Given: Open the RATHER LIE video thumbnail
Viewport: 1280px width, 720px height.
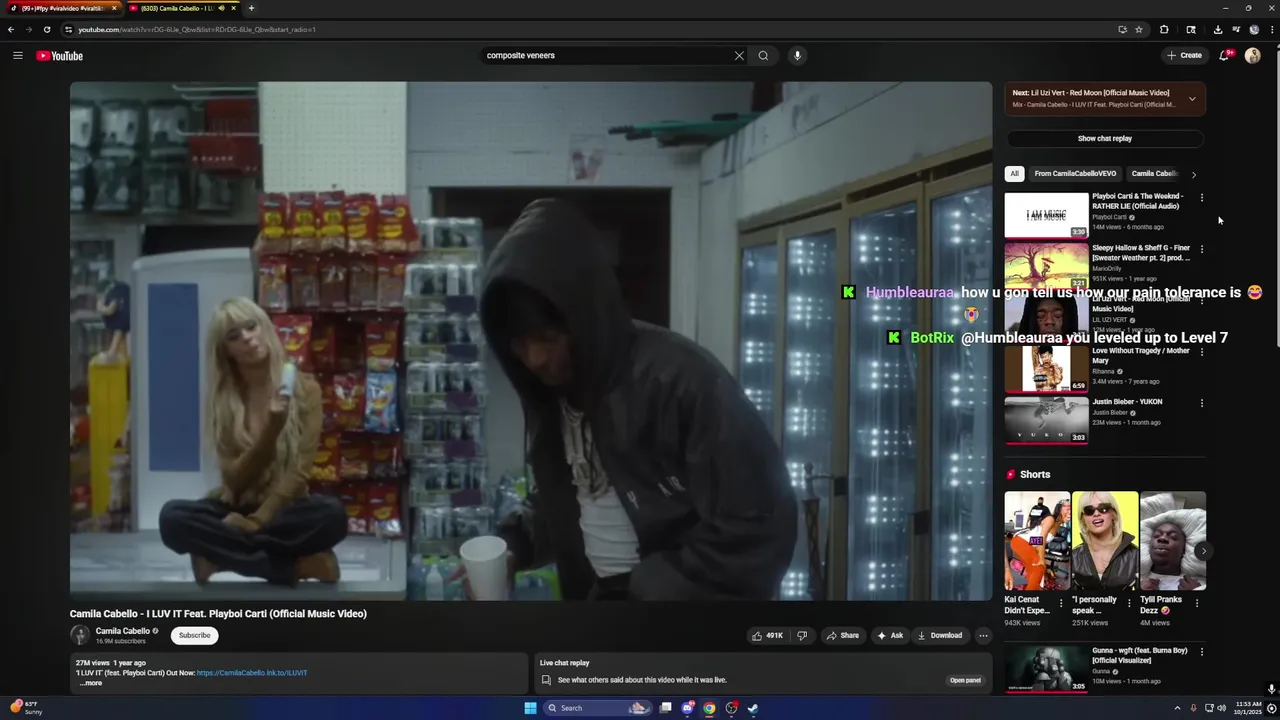Looking at the screenshot, I should tap(1046, 215).
